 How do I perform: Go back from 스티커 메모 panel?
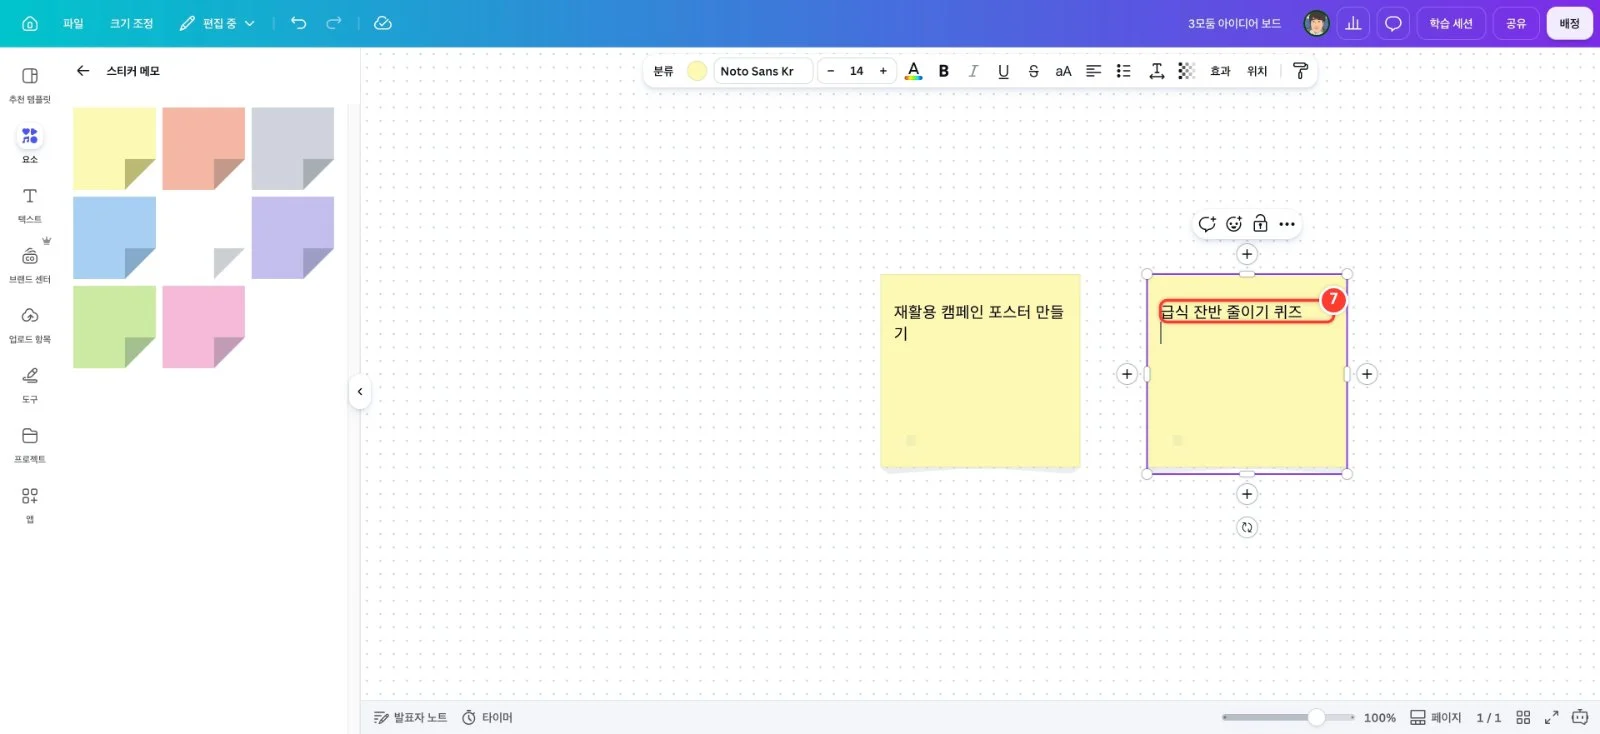coord(83,71)
